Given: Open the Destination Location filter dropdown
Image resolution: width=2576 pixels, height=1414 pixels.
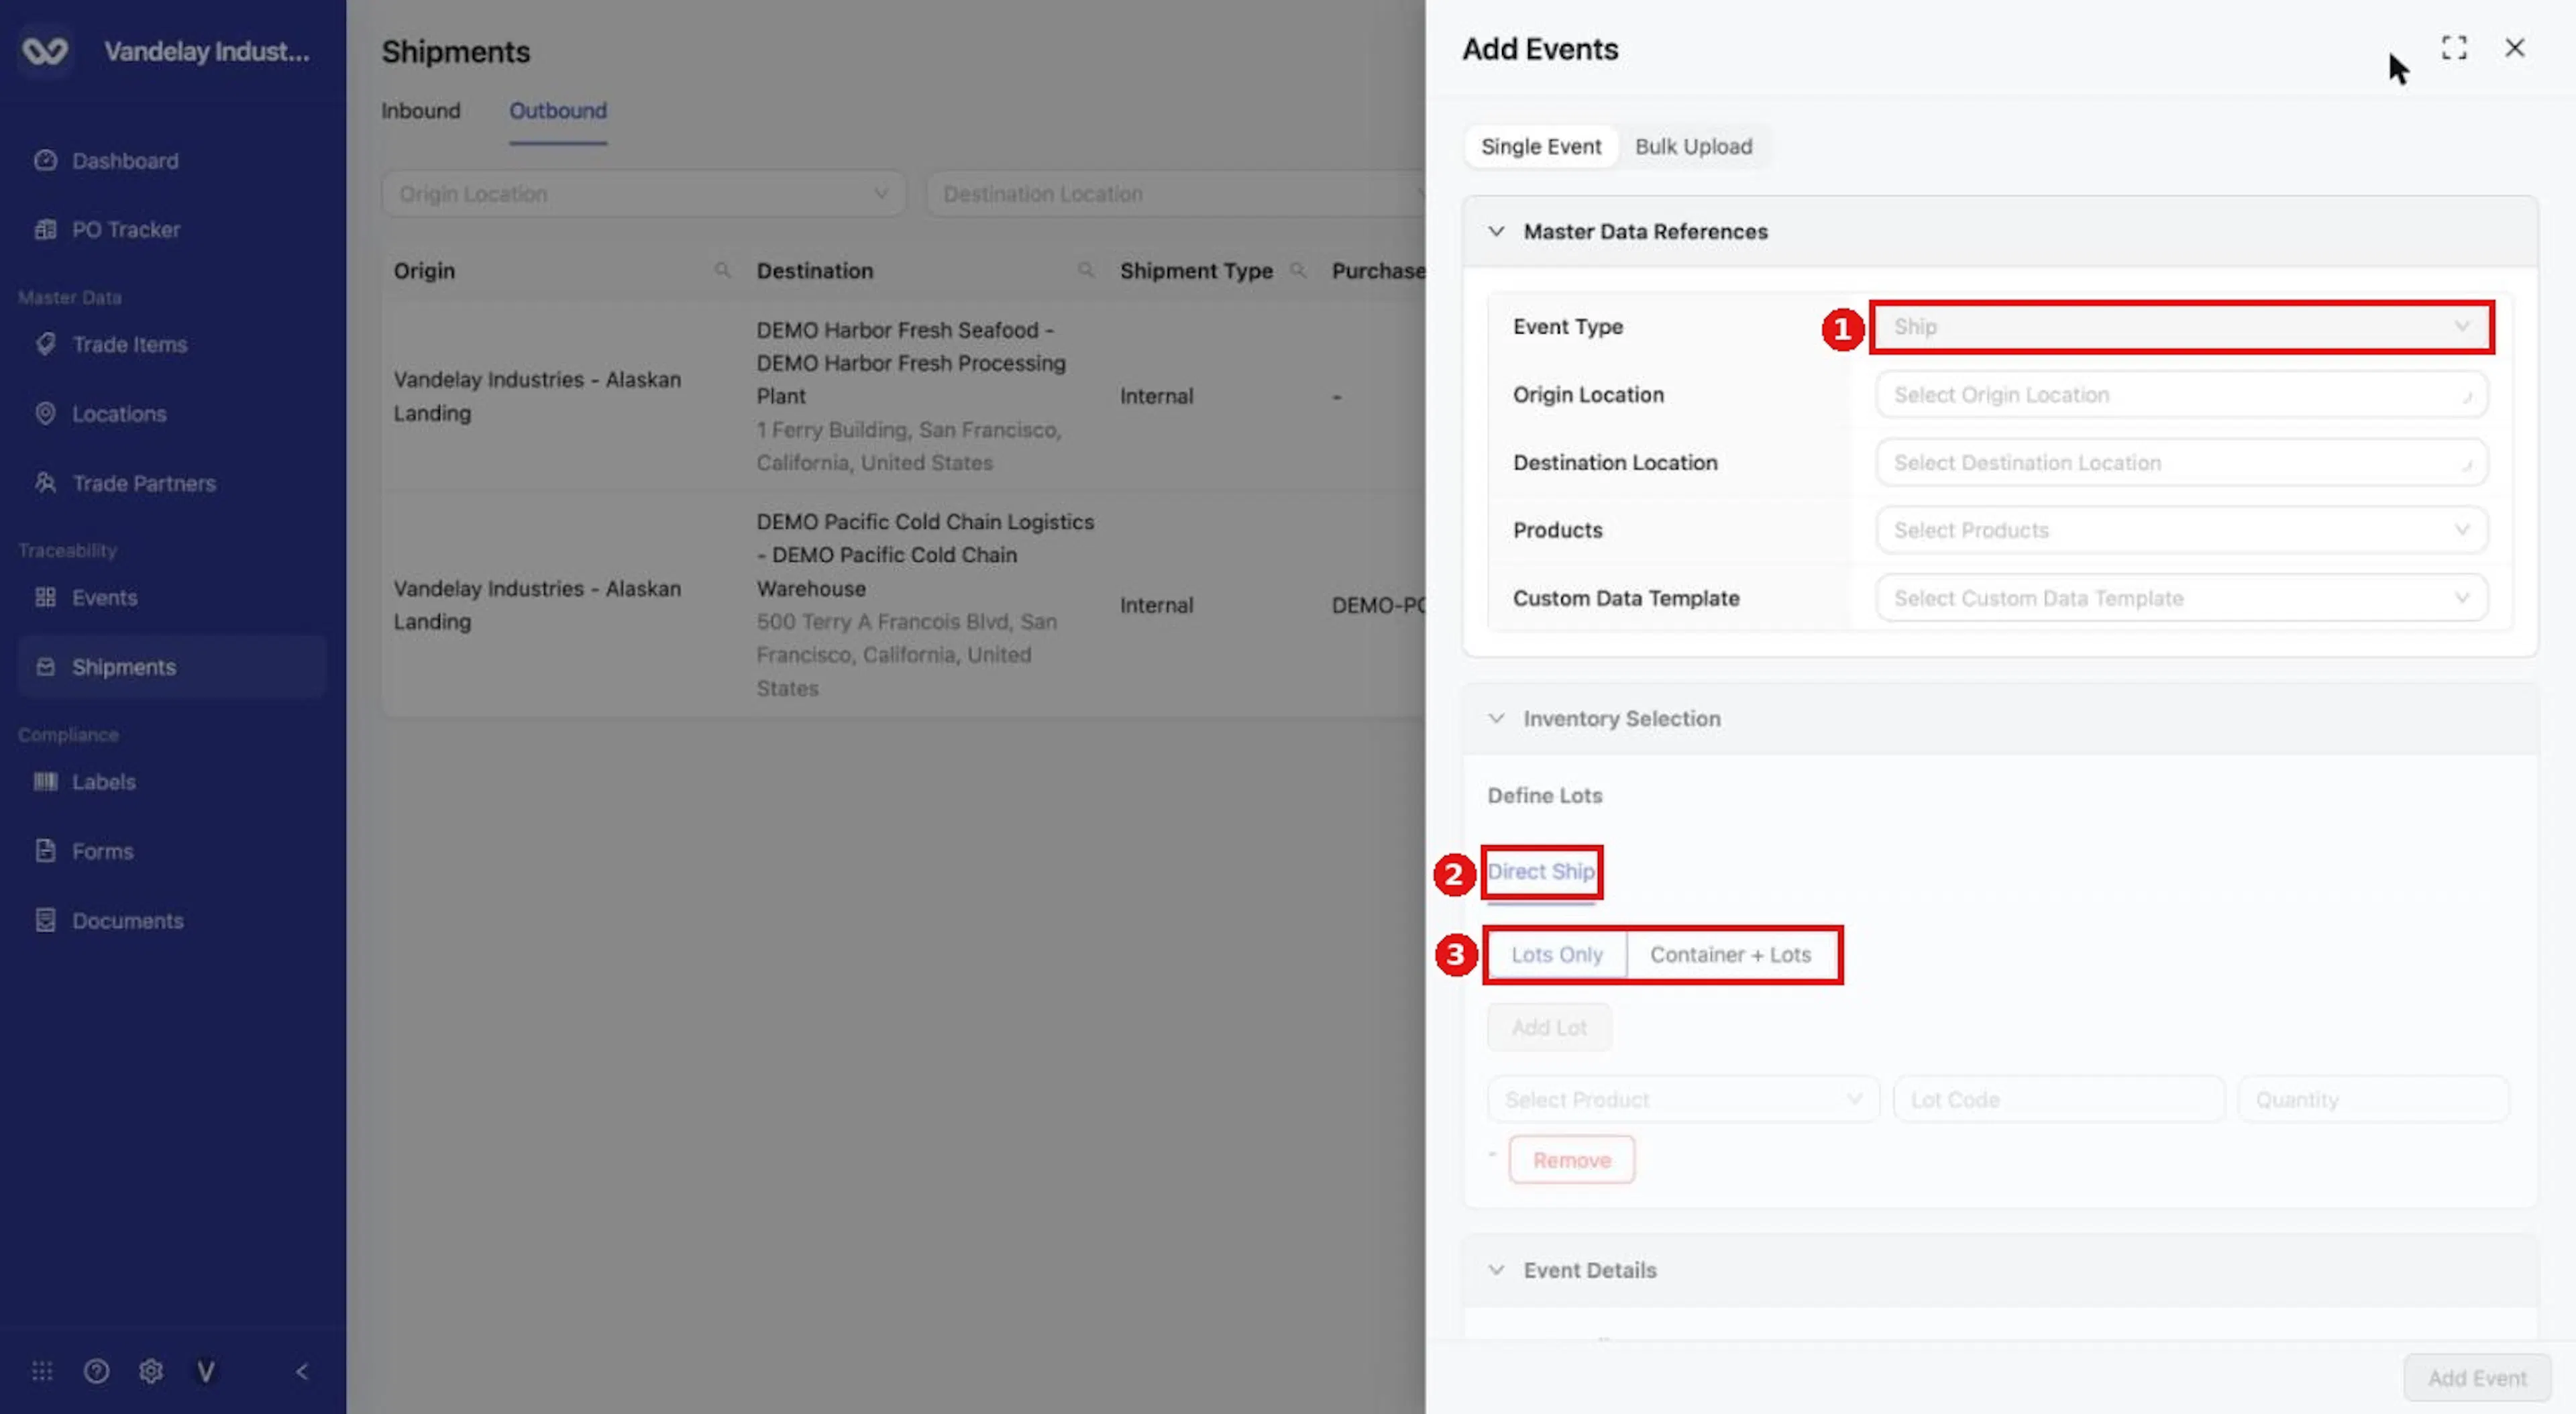Looking at the screenshot, I should point(1176,193).
